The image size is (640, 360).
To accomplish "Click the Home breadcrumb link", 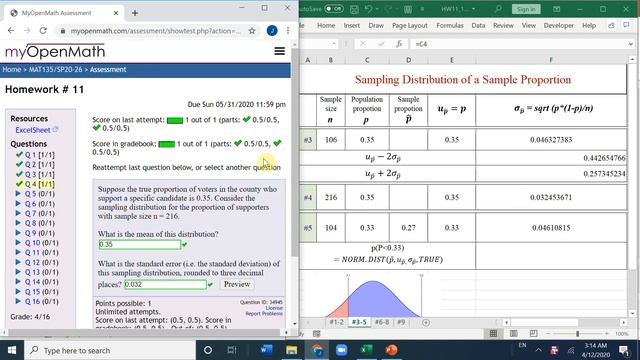I will (x=11, y=69).
